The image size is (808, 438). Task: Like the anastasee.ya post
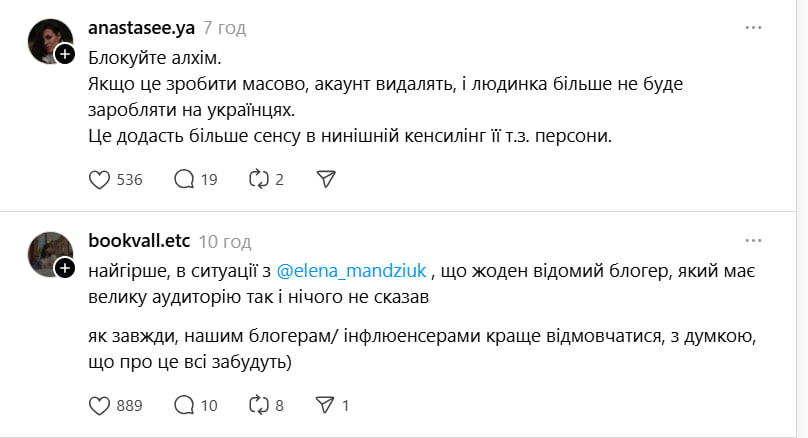pyautogui.click(x=99, y=179)
